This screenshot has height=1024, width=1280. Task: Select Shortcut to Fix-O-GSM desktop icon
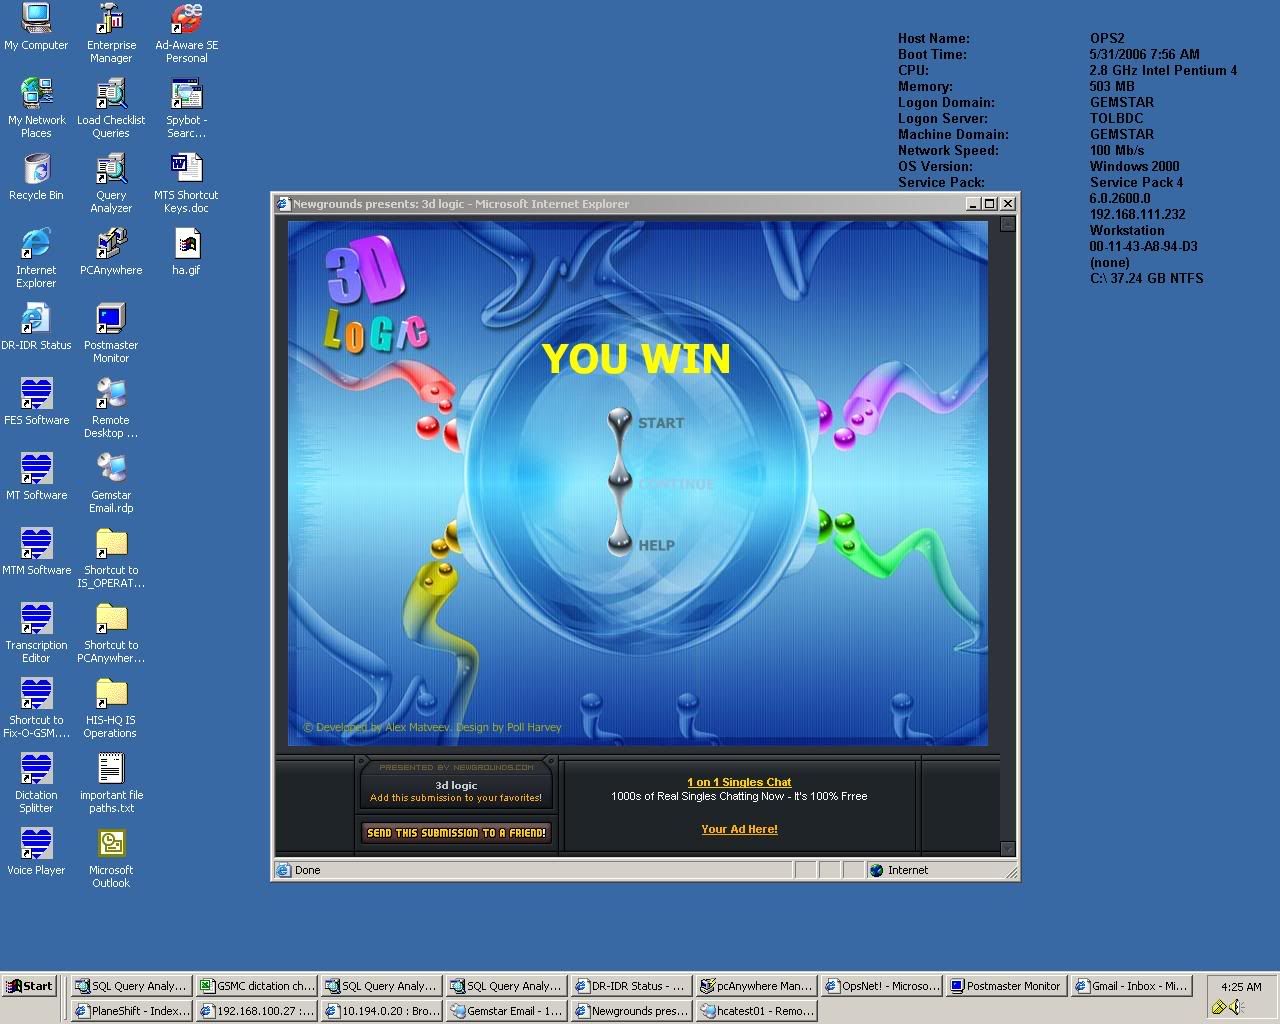[x=36, y=708]
